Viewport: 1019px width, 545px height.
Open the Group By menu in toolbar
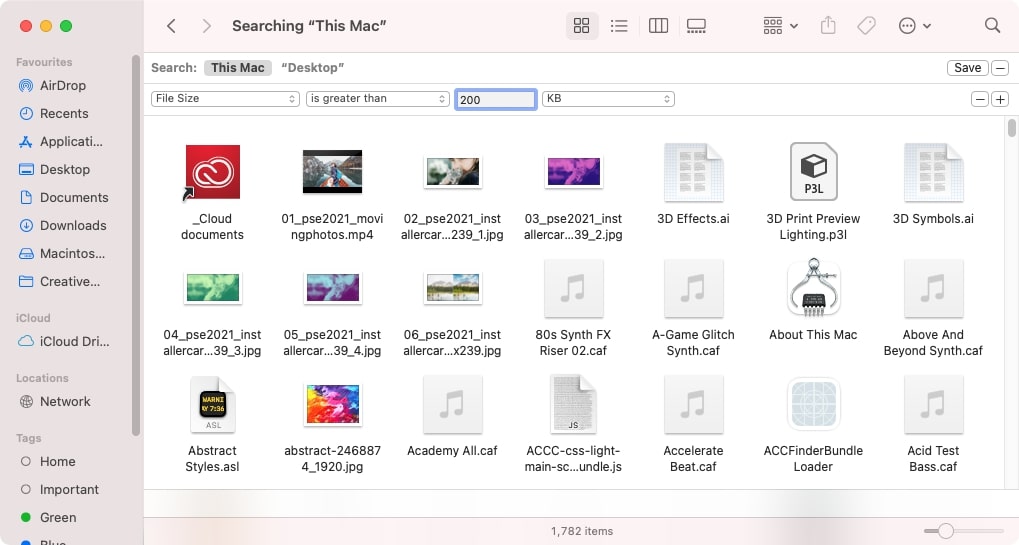780,26
